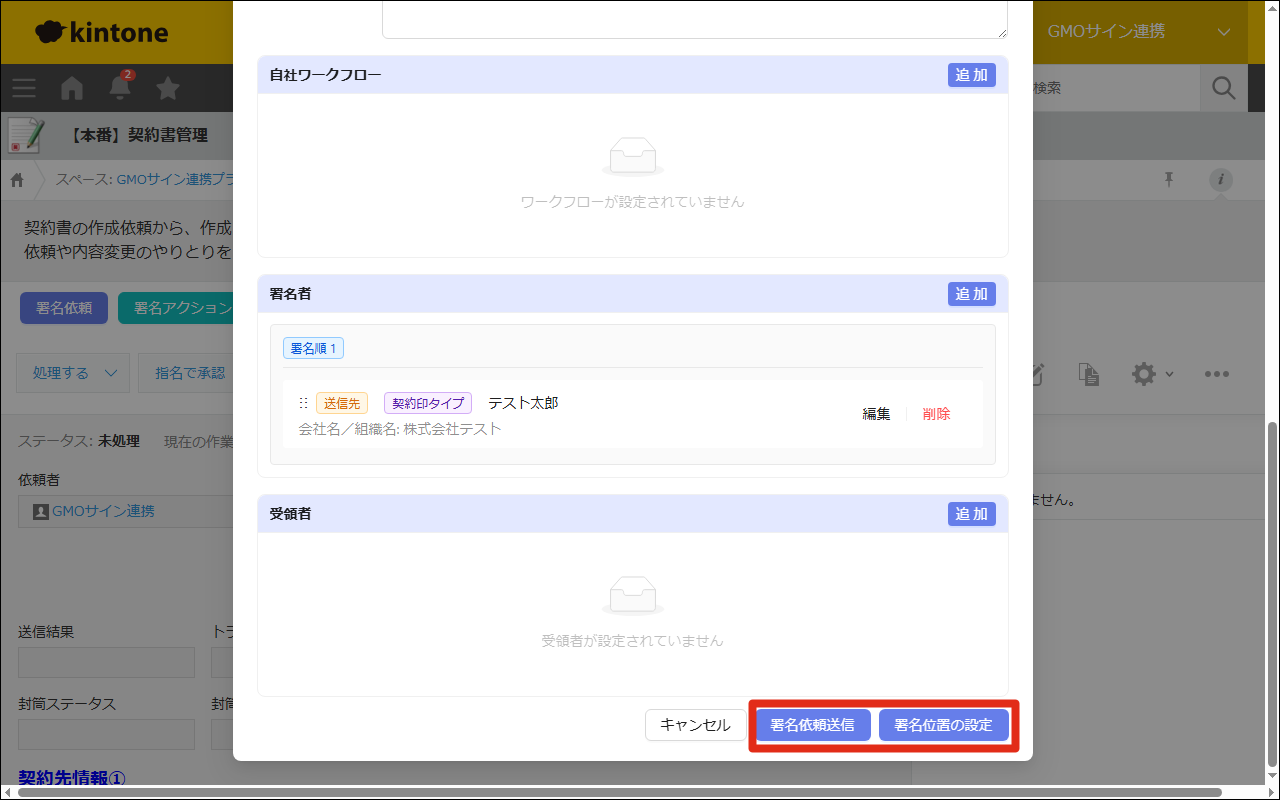1280x800 pixels.
Task: Open the GMOサイン連携 requester link
Action: tap(103, 511)
